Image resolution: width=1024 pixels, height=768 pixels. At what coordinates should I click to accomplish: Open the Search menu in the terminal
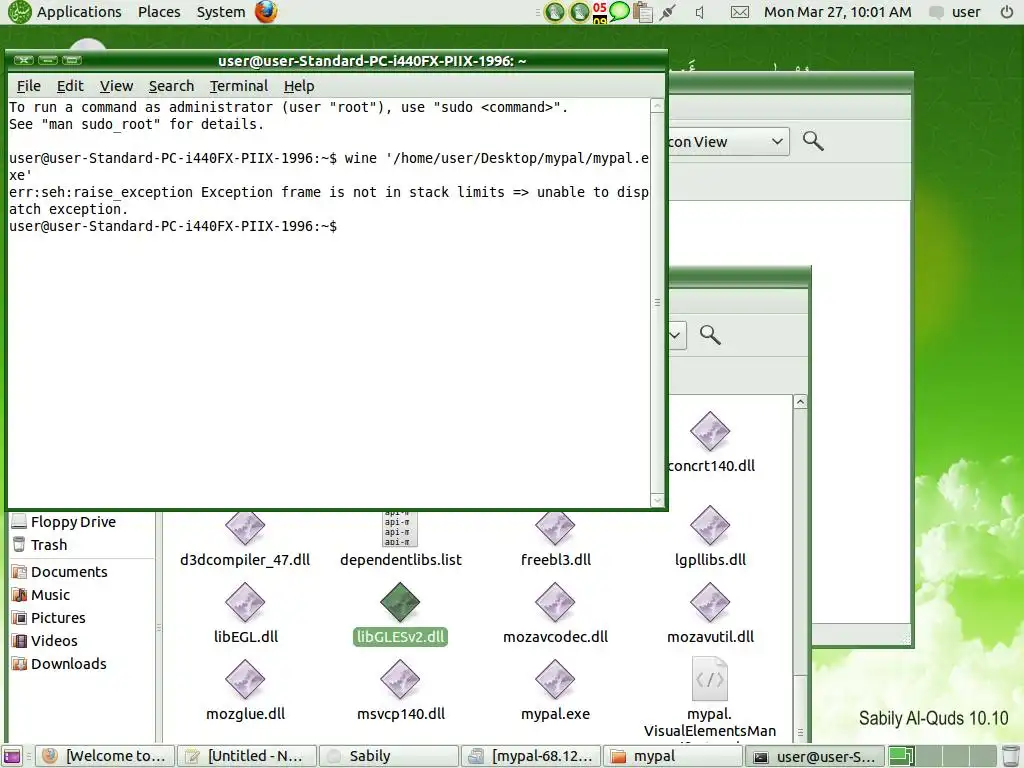pos(171,86)
